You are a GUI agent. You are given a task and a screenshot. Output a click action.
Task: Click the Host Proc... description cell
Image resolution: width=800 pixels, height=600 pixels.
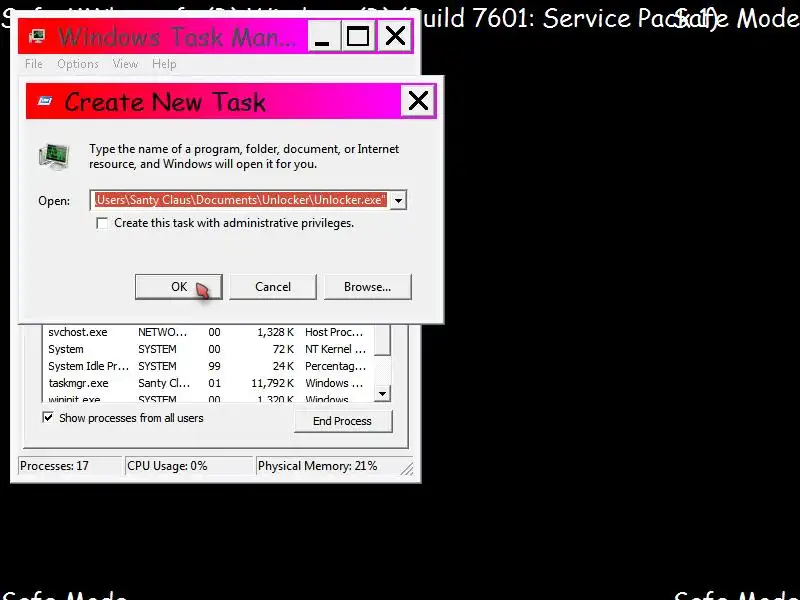pyautogui.click(x=334, y=332)
